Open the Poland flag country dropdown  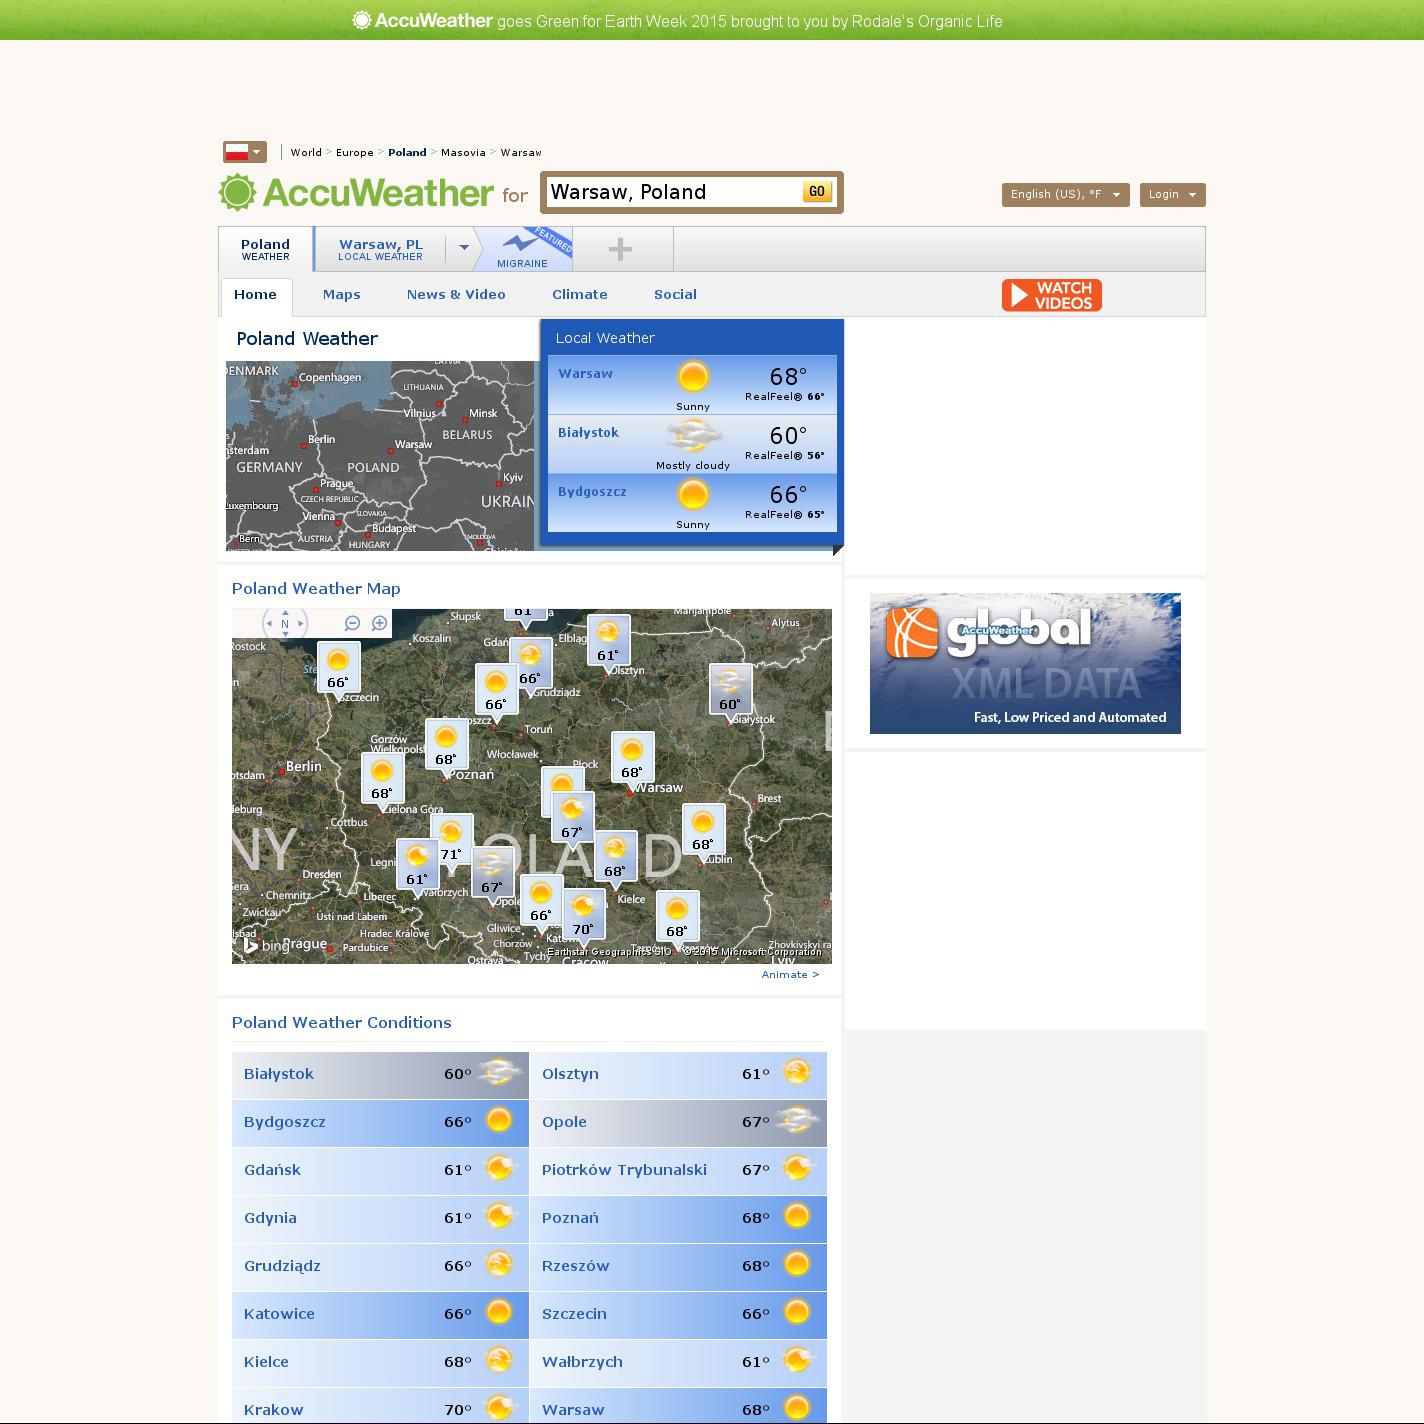(244, 152)
